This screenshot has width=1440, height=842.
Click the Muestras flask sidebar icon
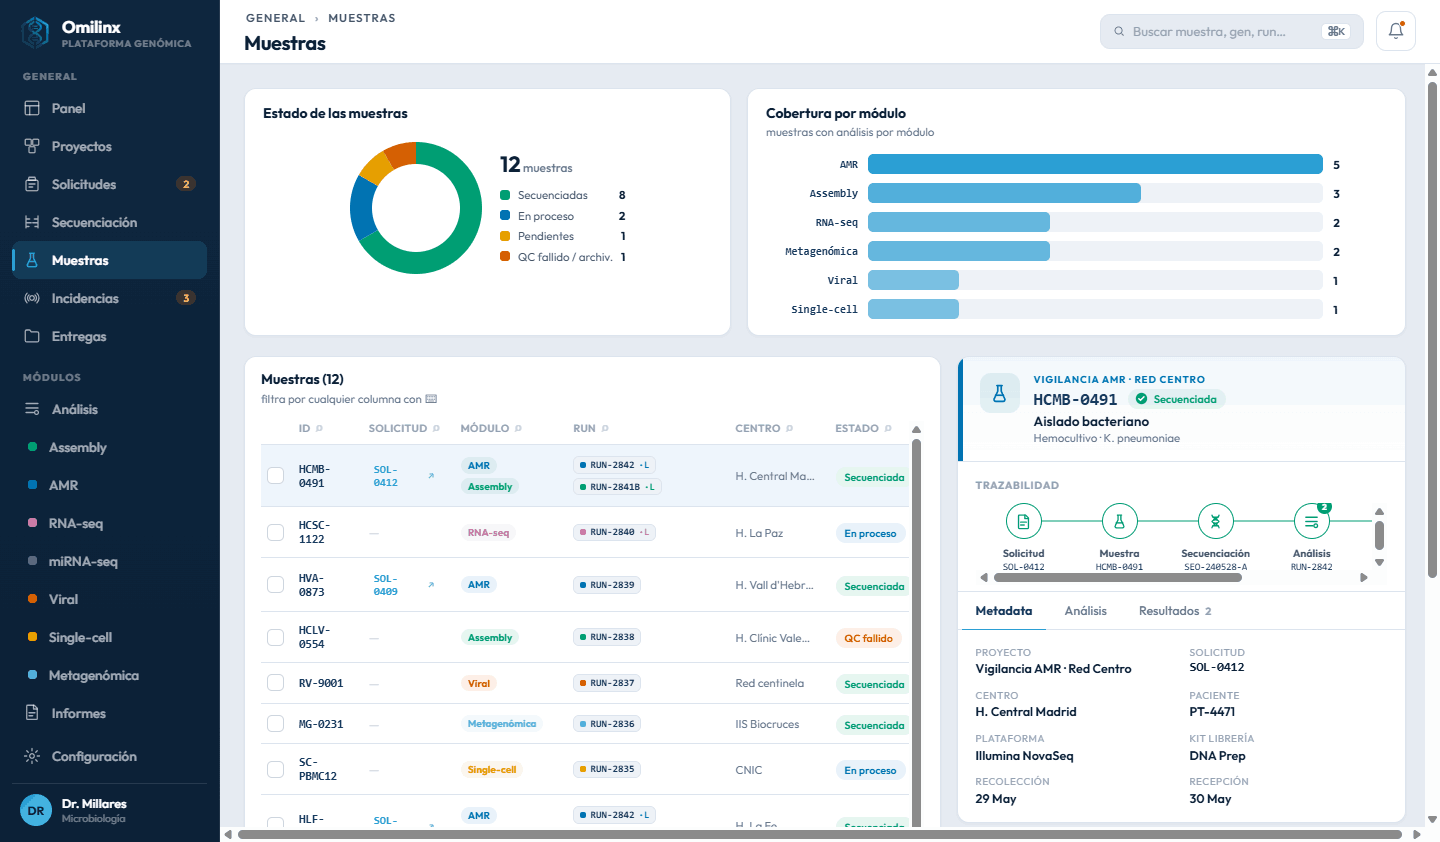[32, 260]
